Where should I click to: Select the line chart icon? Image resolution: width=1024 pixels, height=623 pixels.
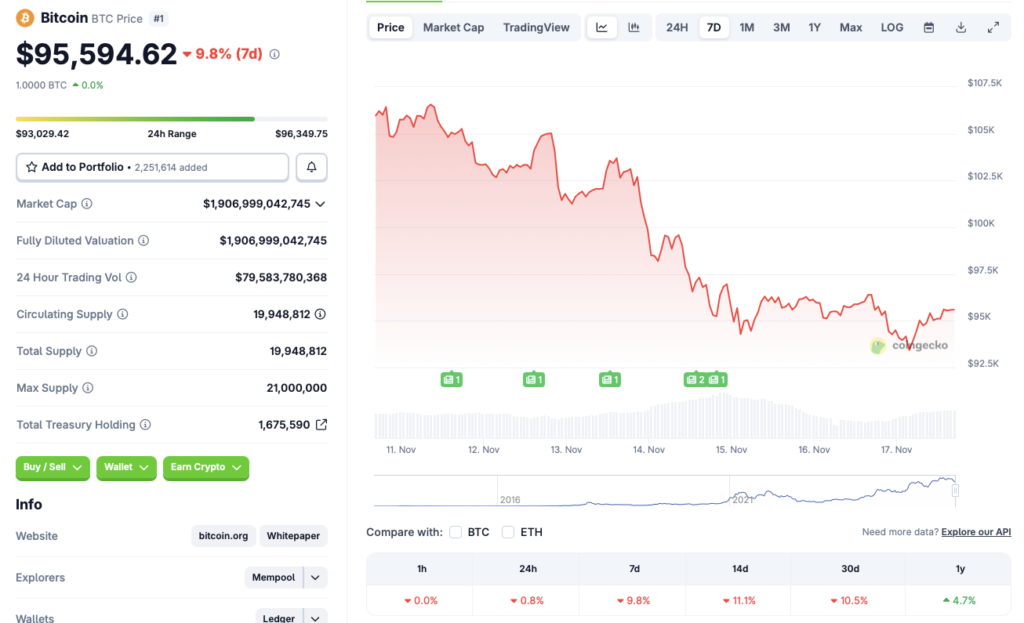tap(602, 28)
